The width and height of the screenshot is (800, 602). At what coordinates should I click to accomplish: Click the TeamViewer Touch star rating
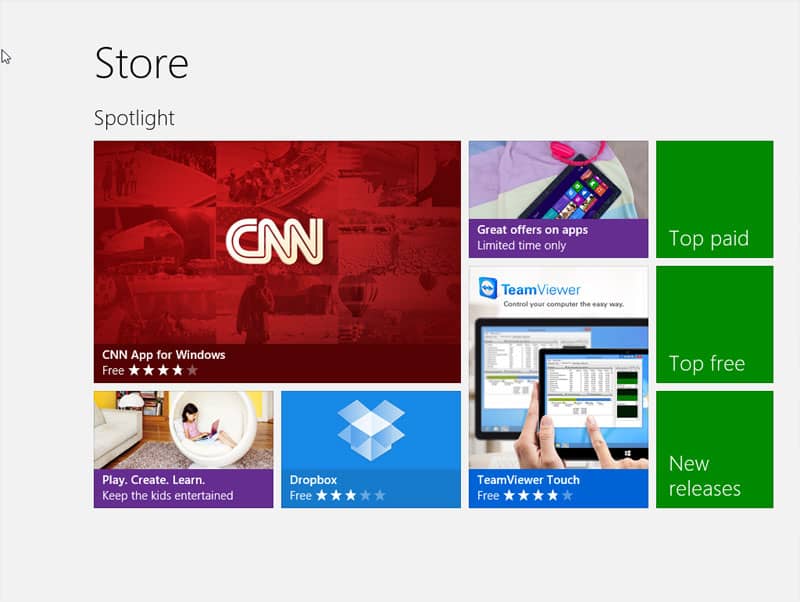point(538,495)
